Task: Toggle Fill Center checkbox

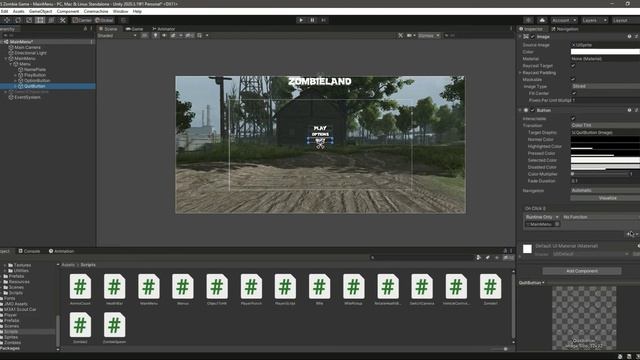Action: point(573,93)
